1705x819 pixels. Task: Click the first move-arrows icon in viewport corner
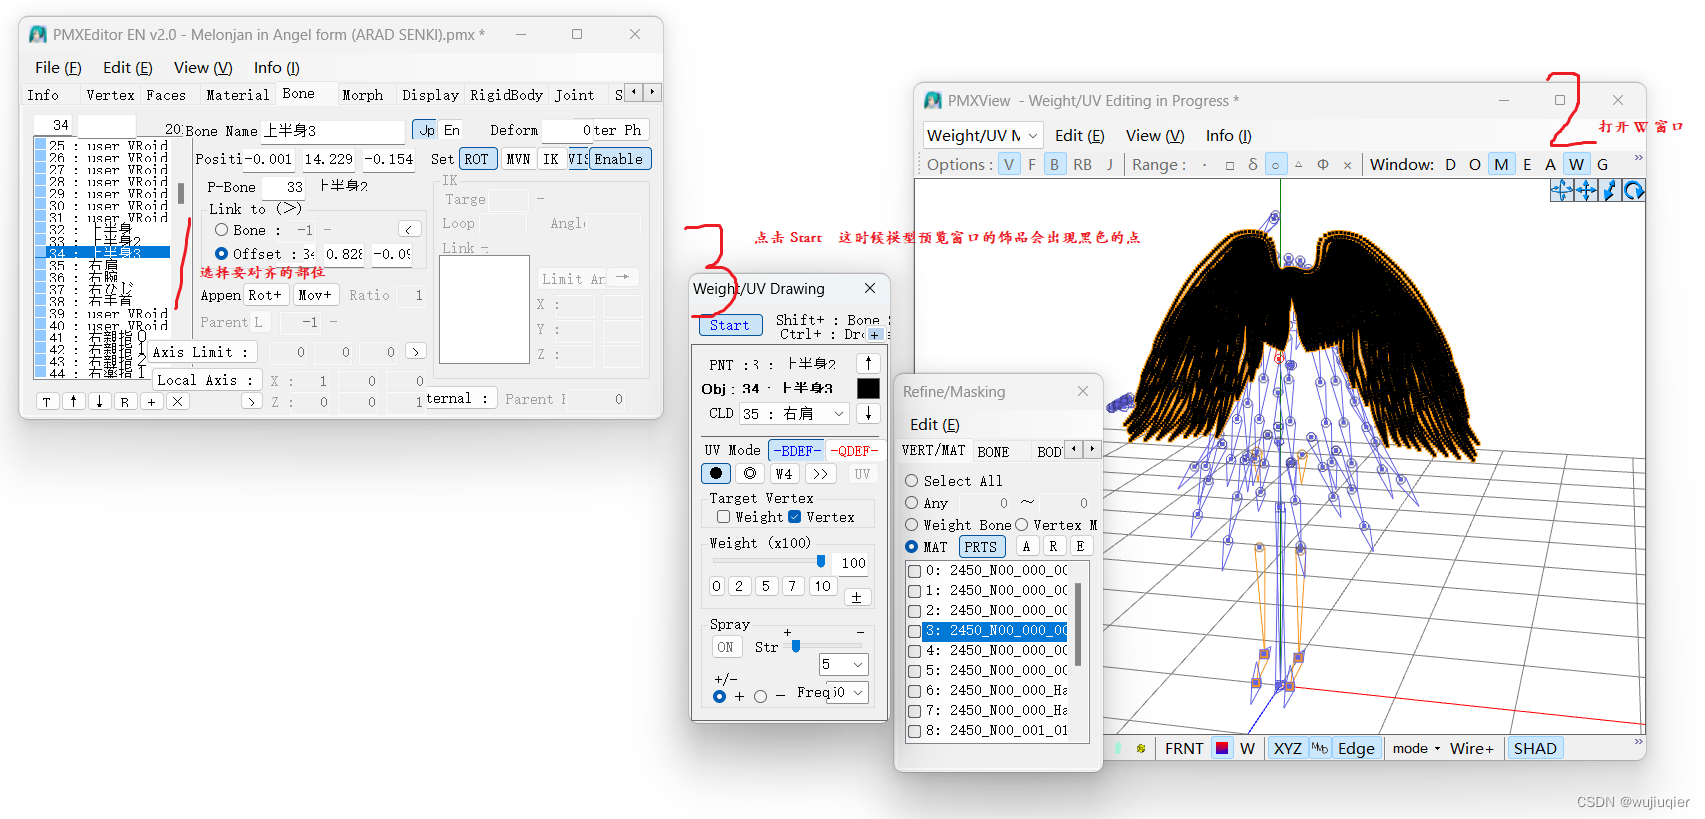pos(1562,190)
